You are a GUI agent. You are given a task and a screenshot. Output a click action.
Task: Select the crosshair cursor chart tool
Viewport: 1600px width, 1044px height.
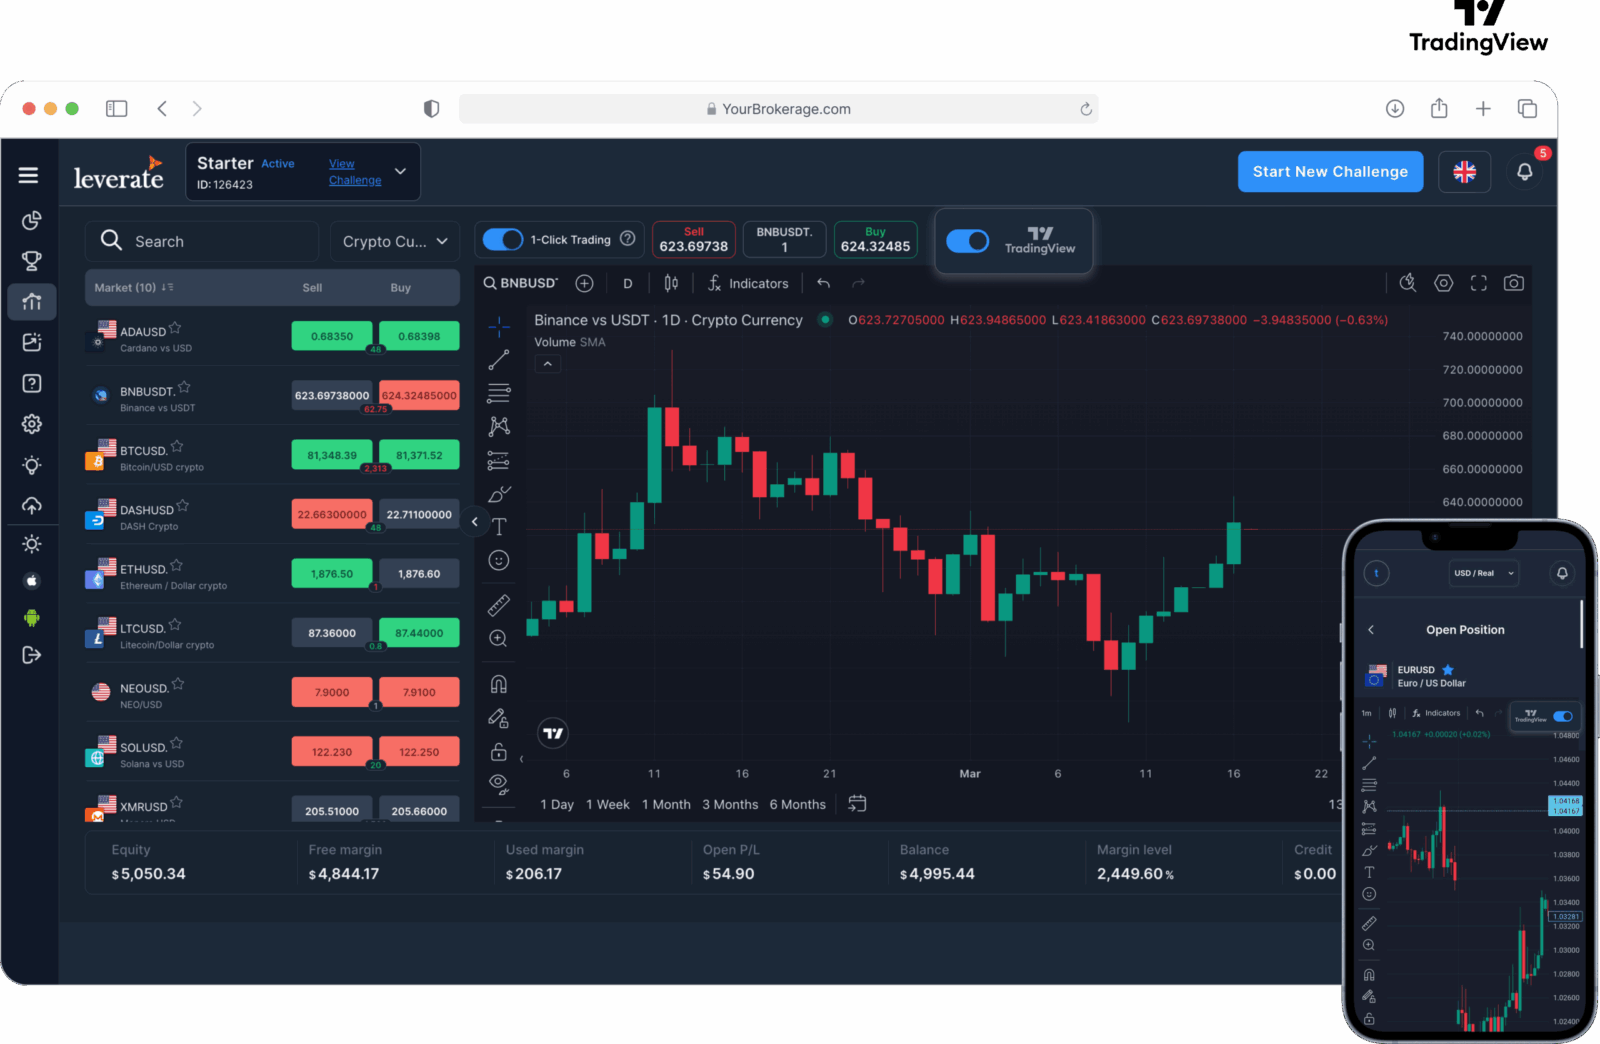[x=499, y=326]
